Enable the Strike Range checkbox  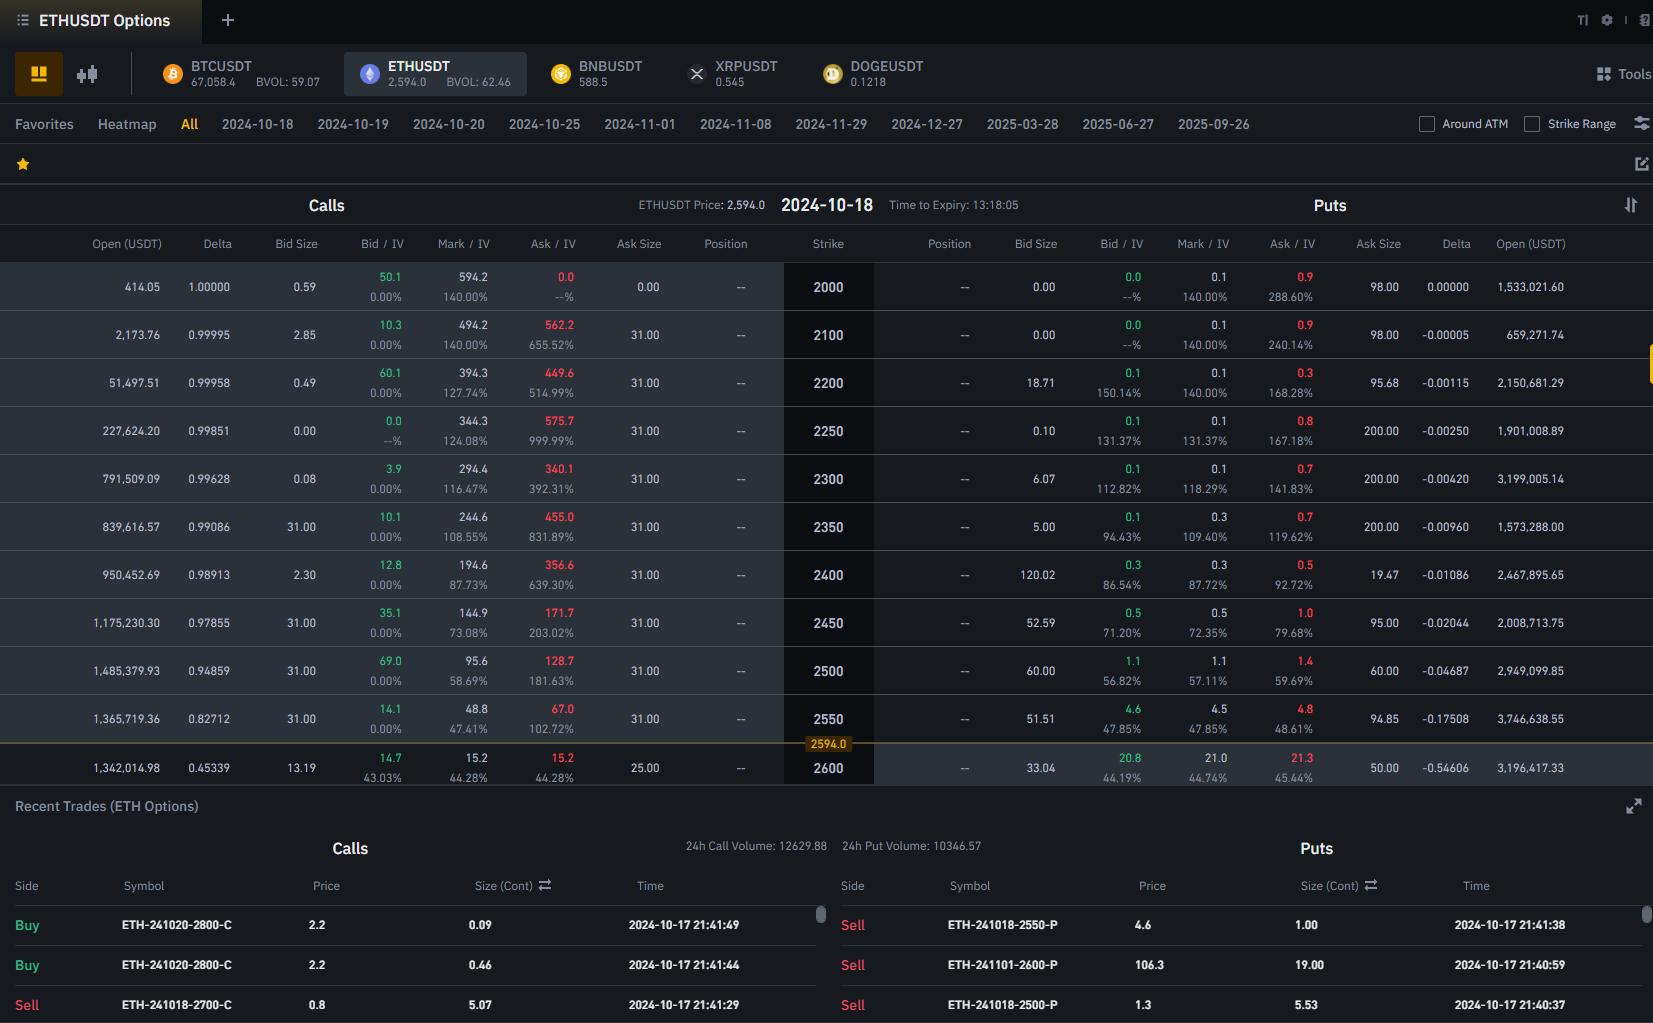click(1532, 124)
